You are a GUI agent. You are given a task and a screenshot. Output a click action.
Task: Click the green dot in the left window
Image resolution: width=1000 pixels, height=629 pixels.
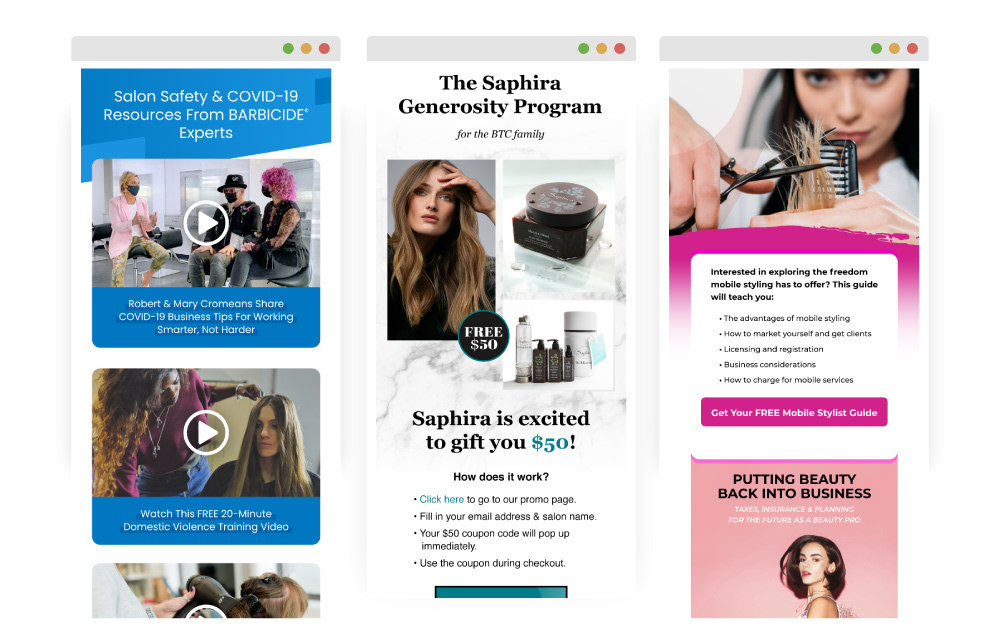288,48
